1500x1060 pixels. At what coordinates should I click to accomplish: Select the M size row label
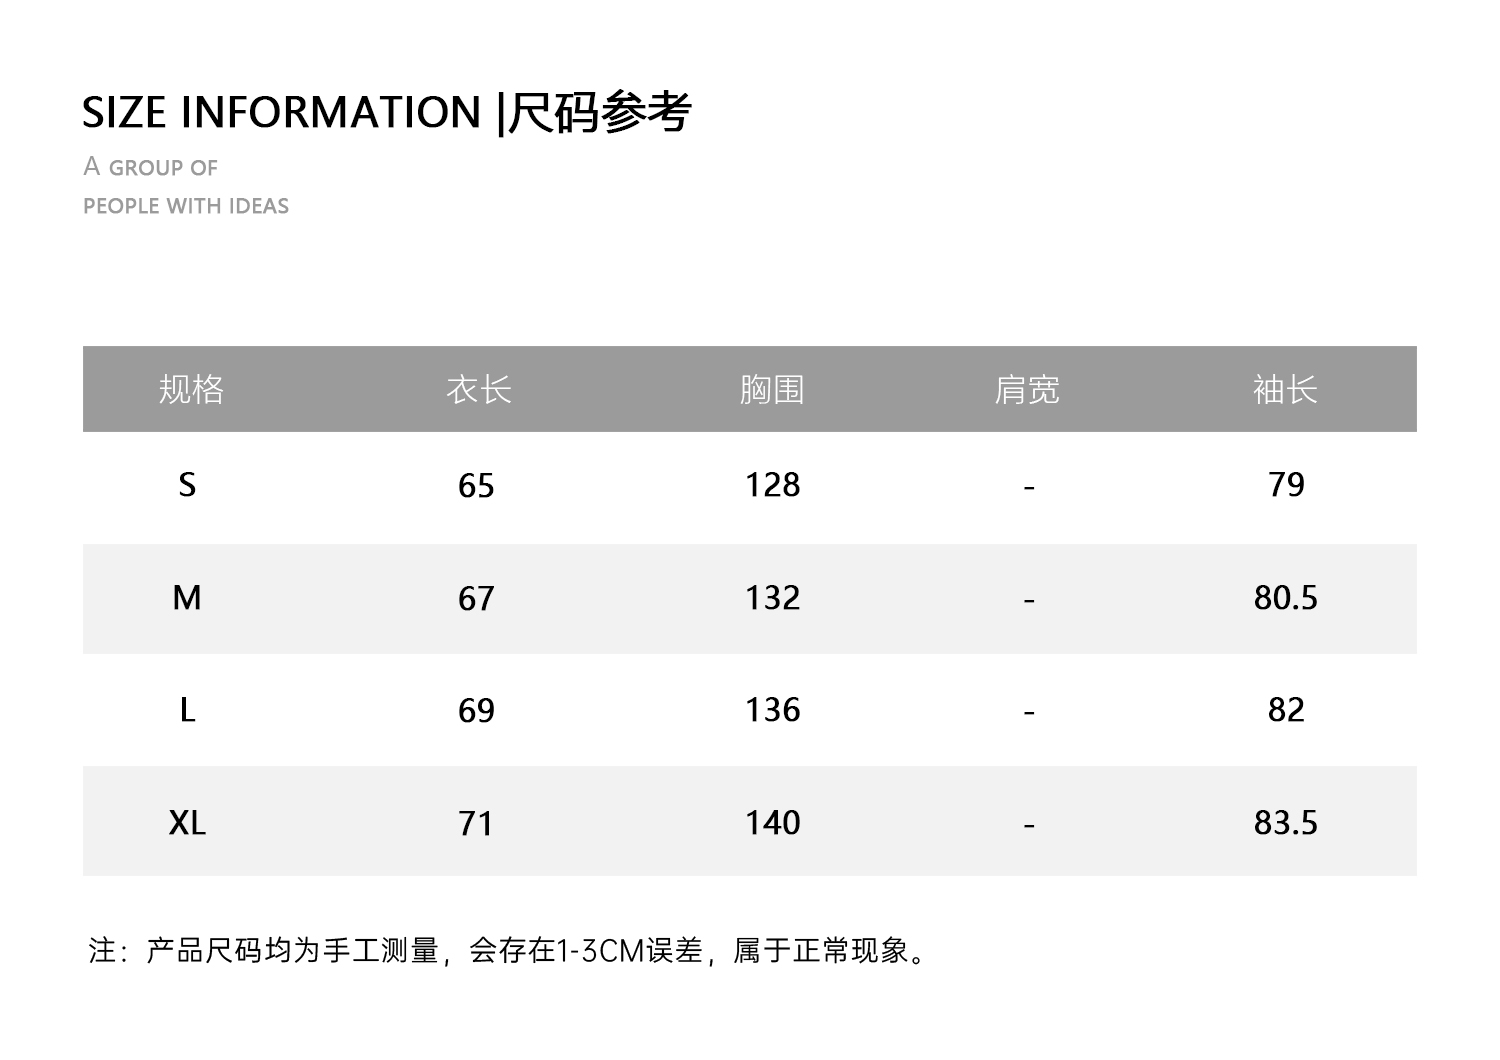coord(187,598)
